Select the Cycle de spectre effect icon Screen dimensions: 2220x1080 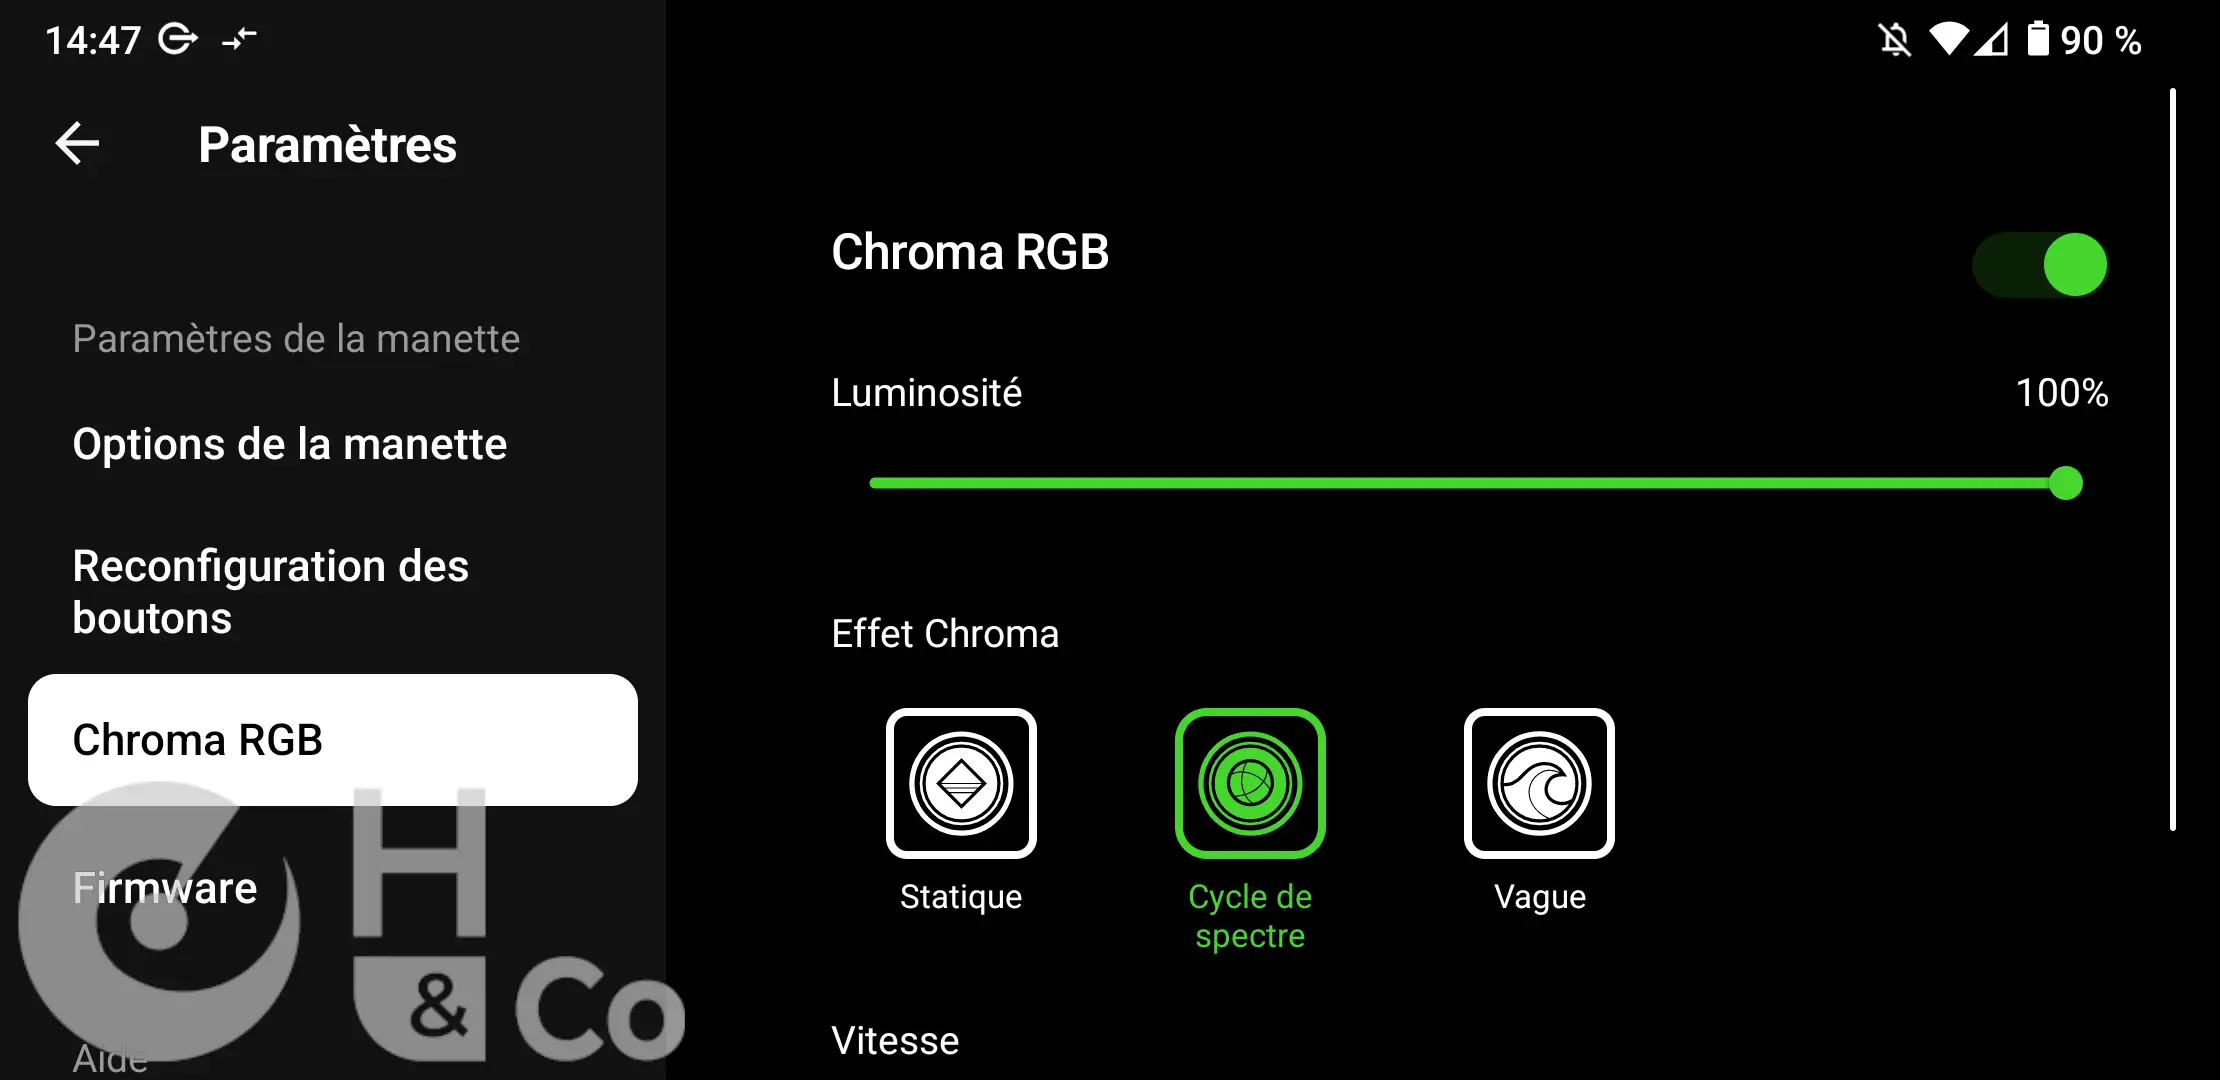point(1250,784)
